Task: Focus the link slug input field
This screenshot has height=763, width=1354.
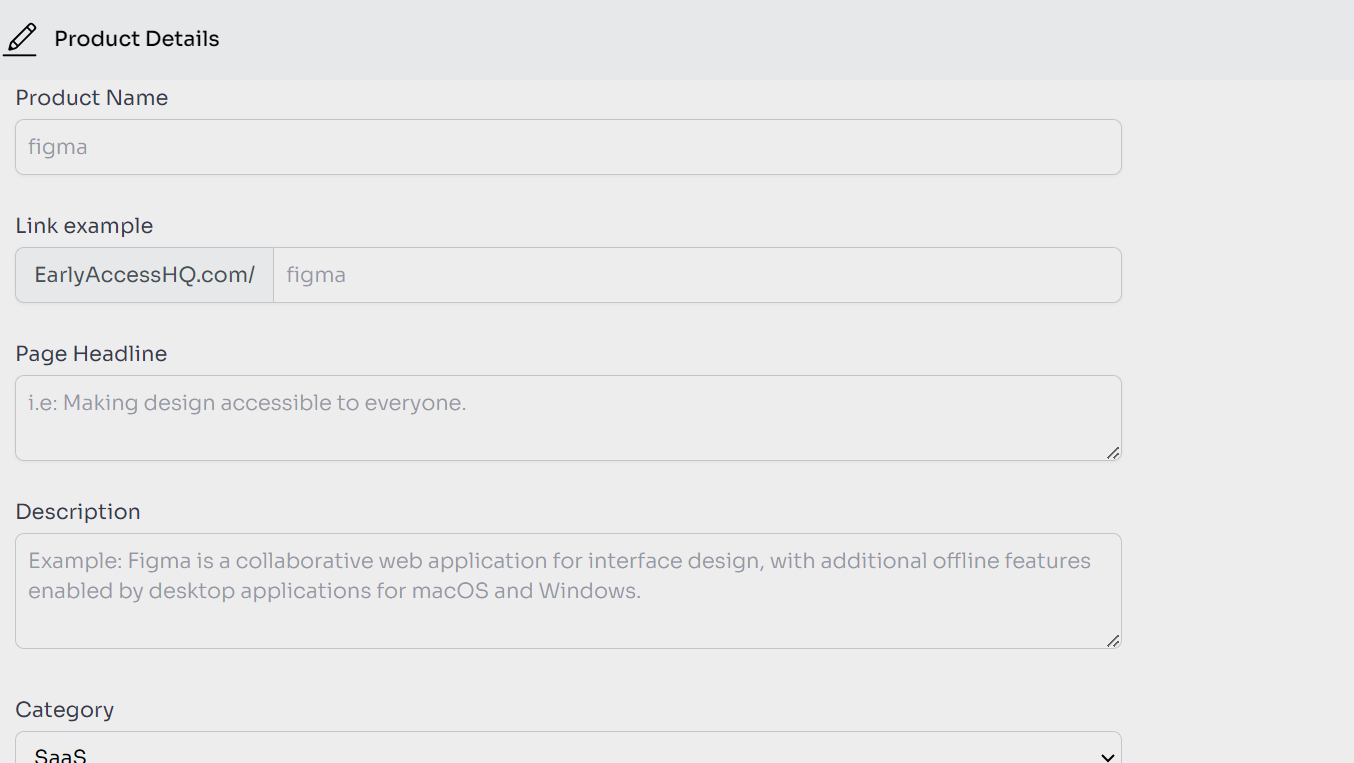Action: point(697,275)
